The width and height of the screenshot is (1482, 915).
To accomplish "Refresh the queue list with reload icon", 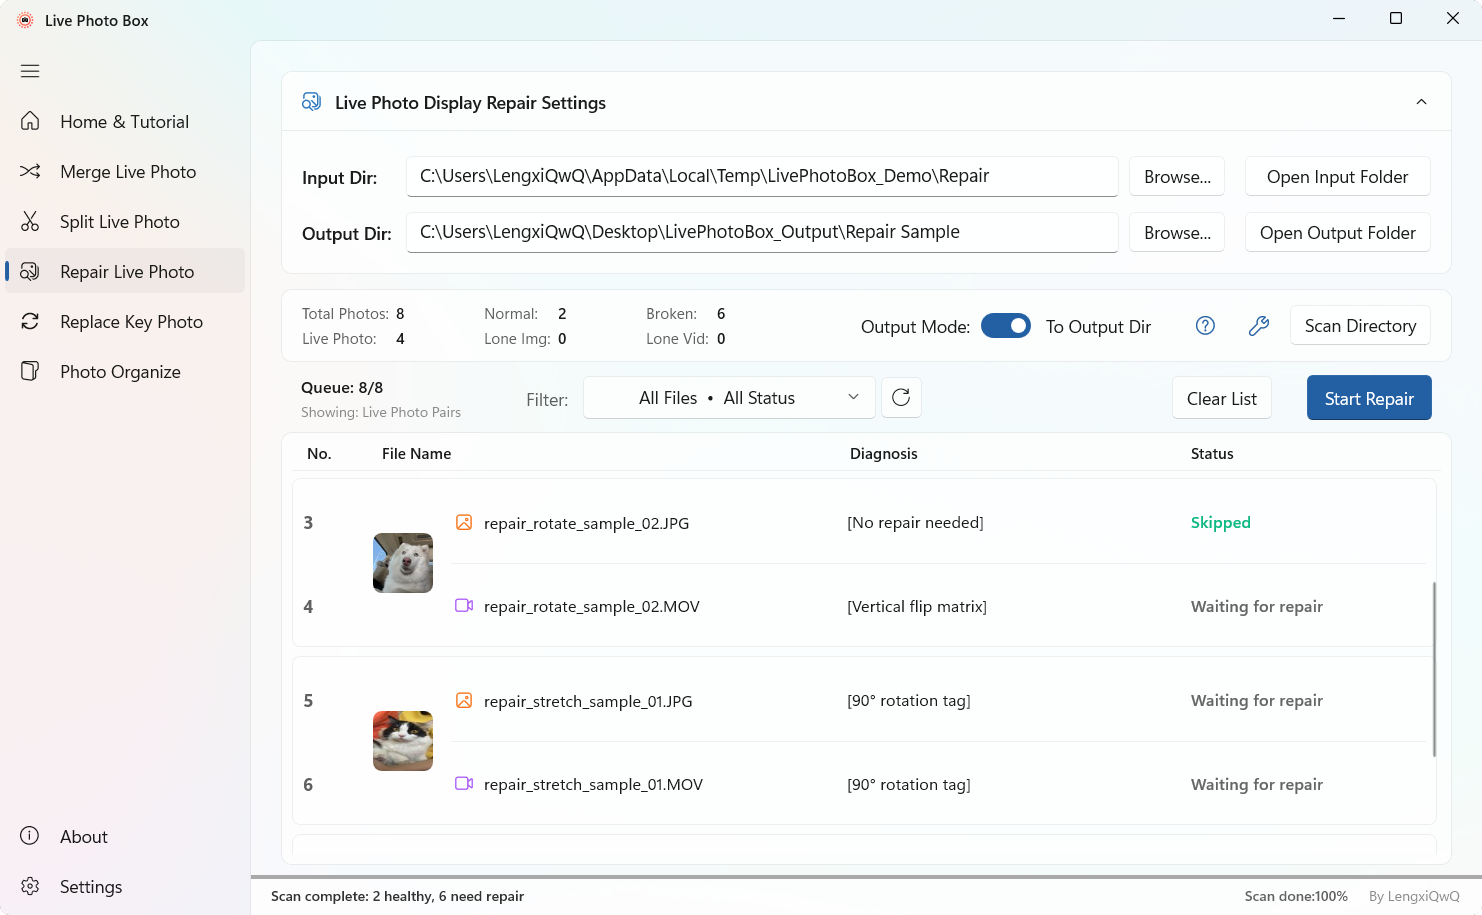I will (x=901, y=397).
